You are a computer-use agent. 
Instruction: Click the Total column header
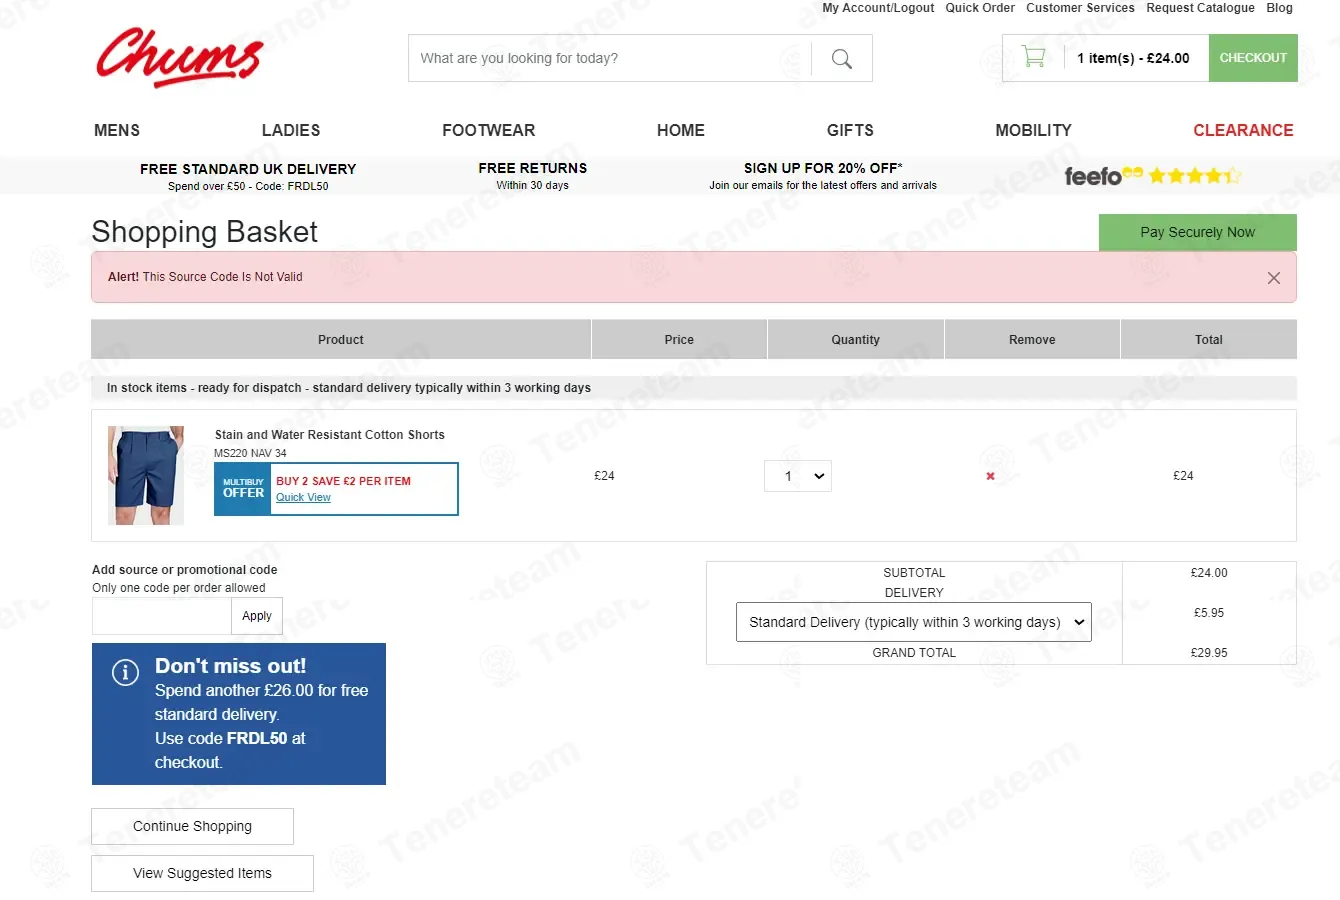tap(1209, 340)
